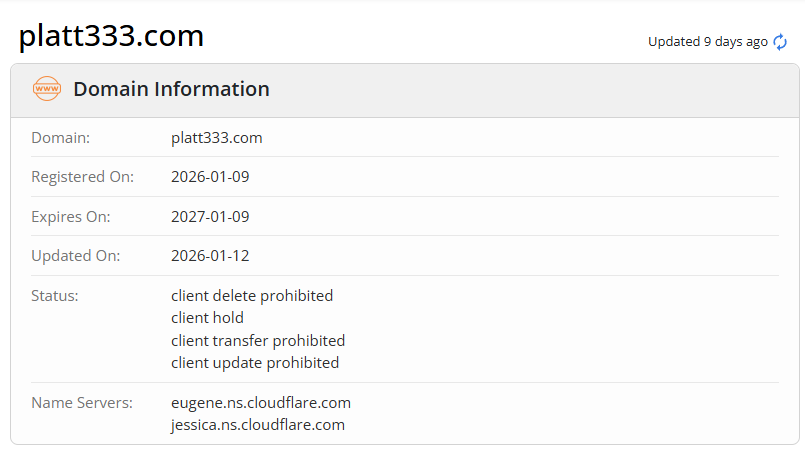The height and width of the screenshot is (452, 805).
Task: Click the Expires On: label
Action: [x=71, y=216]
